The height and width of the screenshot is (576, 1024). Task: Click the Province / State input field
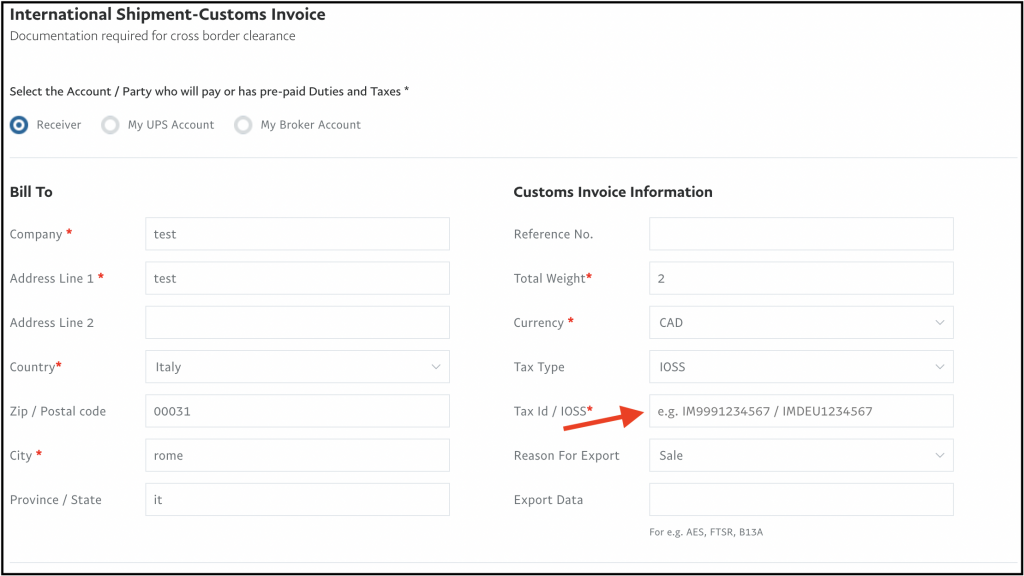point(297,500)
